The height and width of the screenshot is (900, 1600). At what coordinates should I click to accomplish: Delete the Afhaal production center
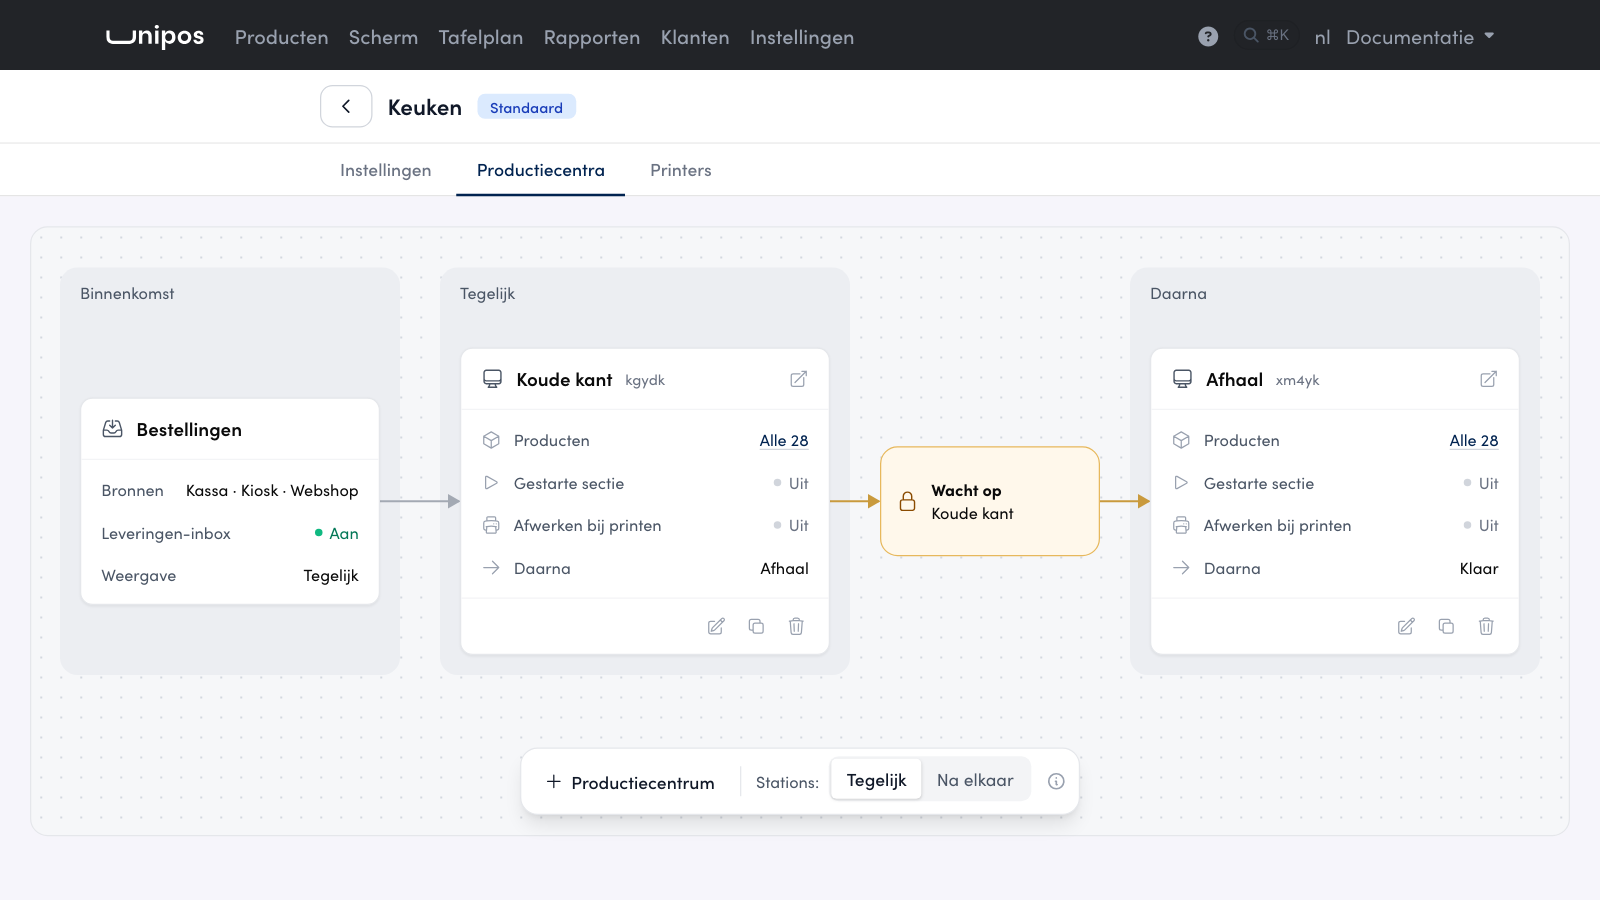(1486, 626)
